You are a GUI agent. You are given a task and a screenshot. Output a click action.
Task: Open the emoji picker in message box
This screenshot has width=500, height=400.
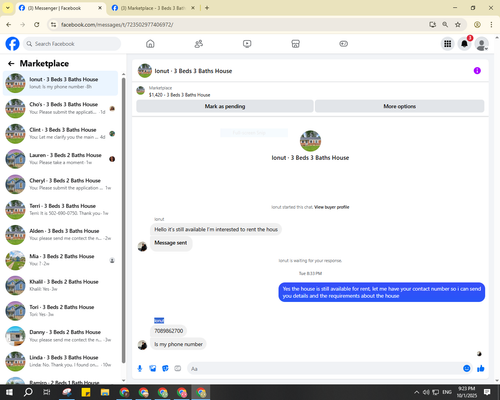[x=467, y=368]
